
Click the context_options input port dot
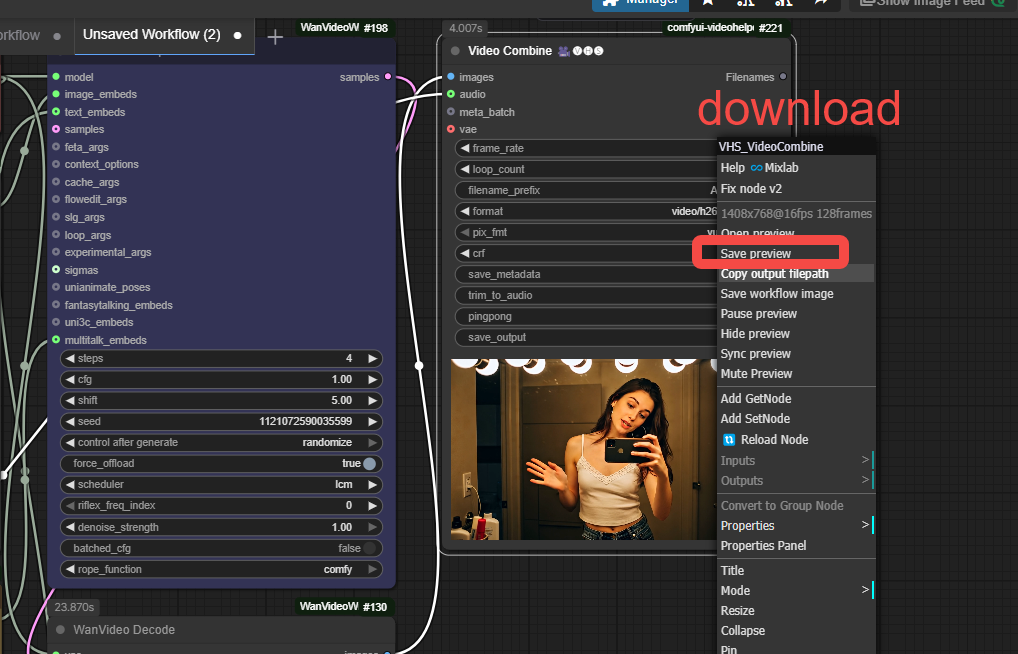coord(56,164)
